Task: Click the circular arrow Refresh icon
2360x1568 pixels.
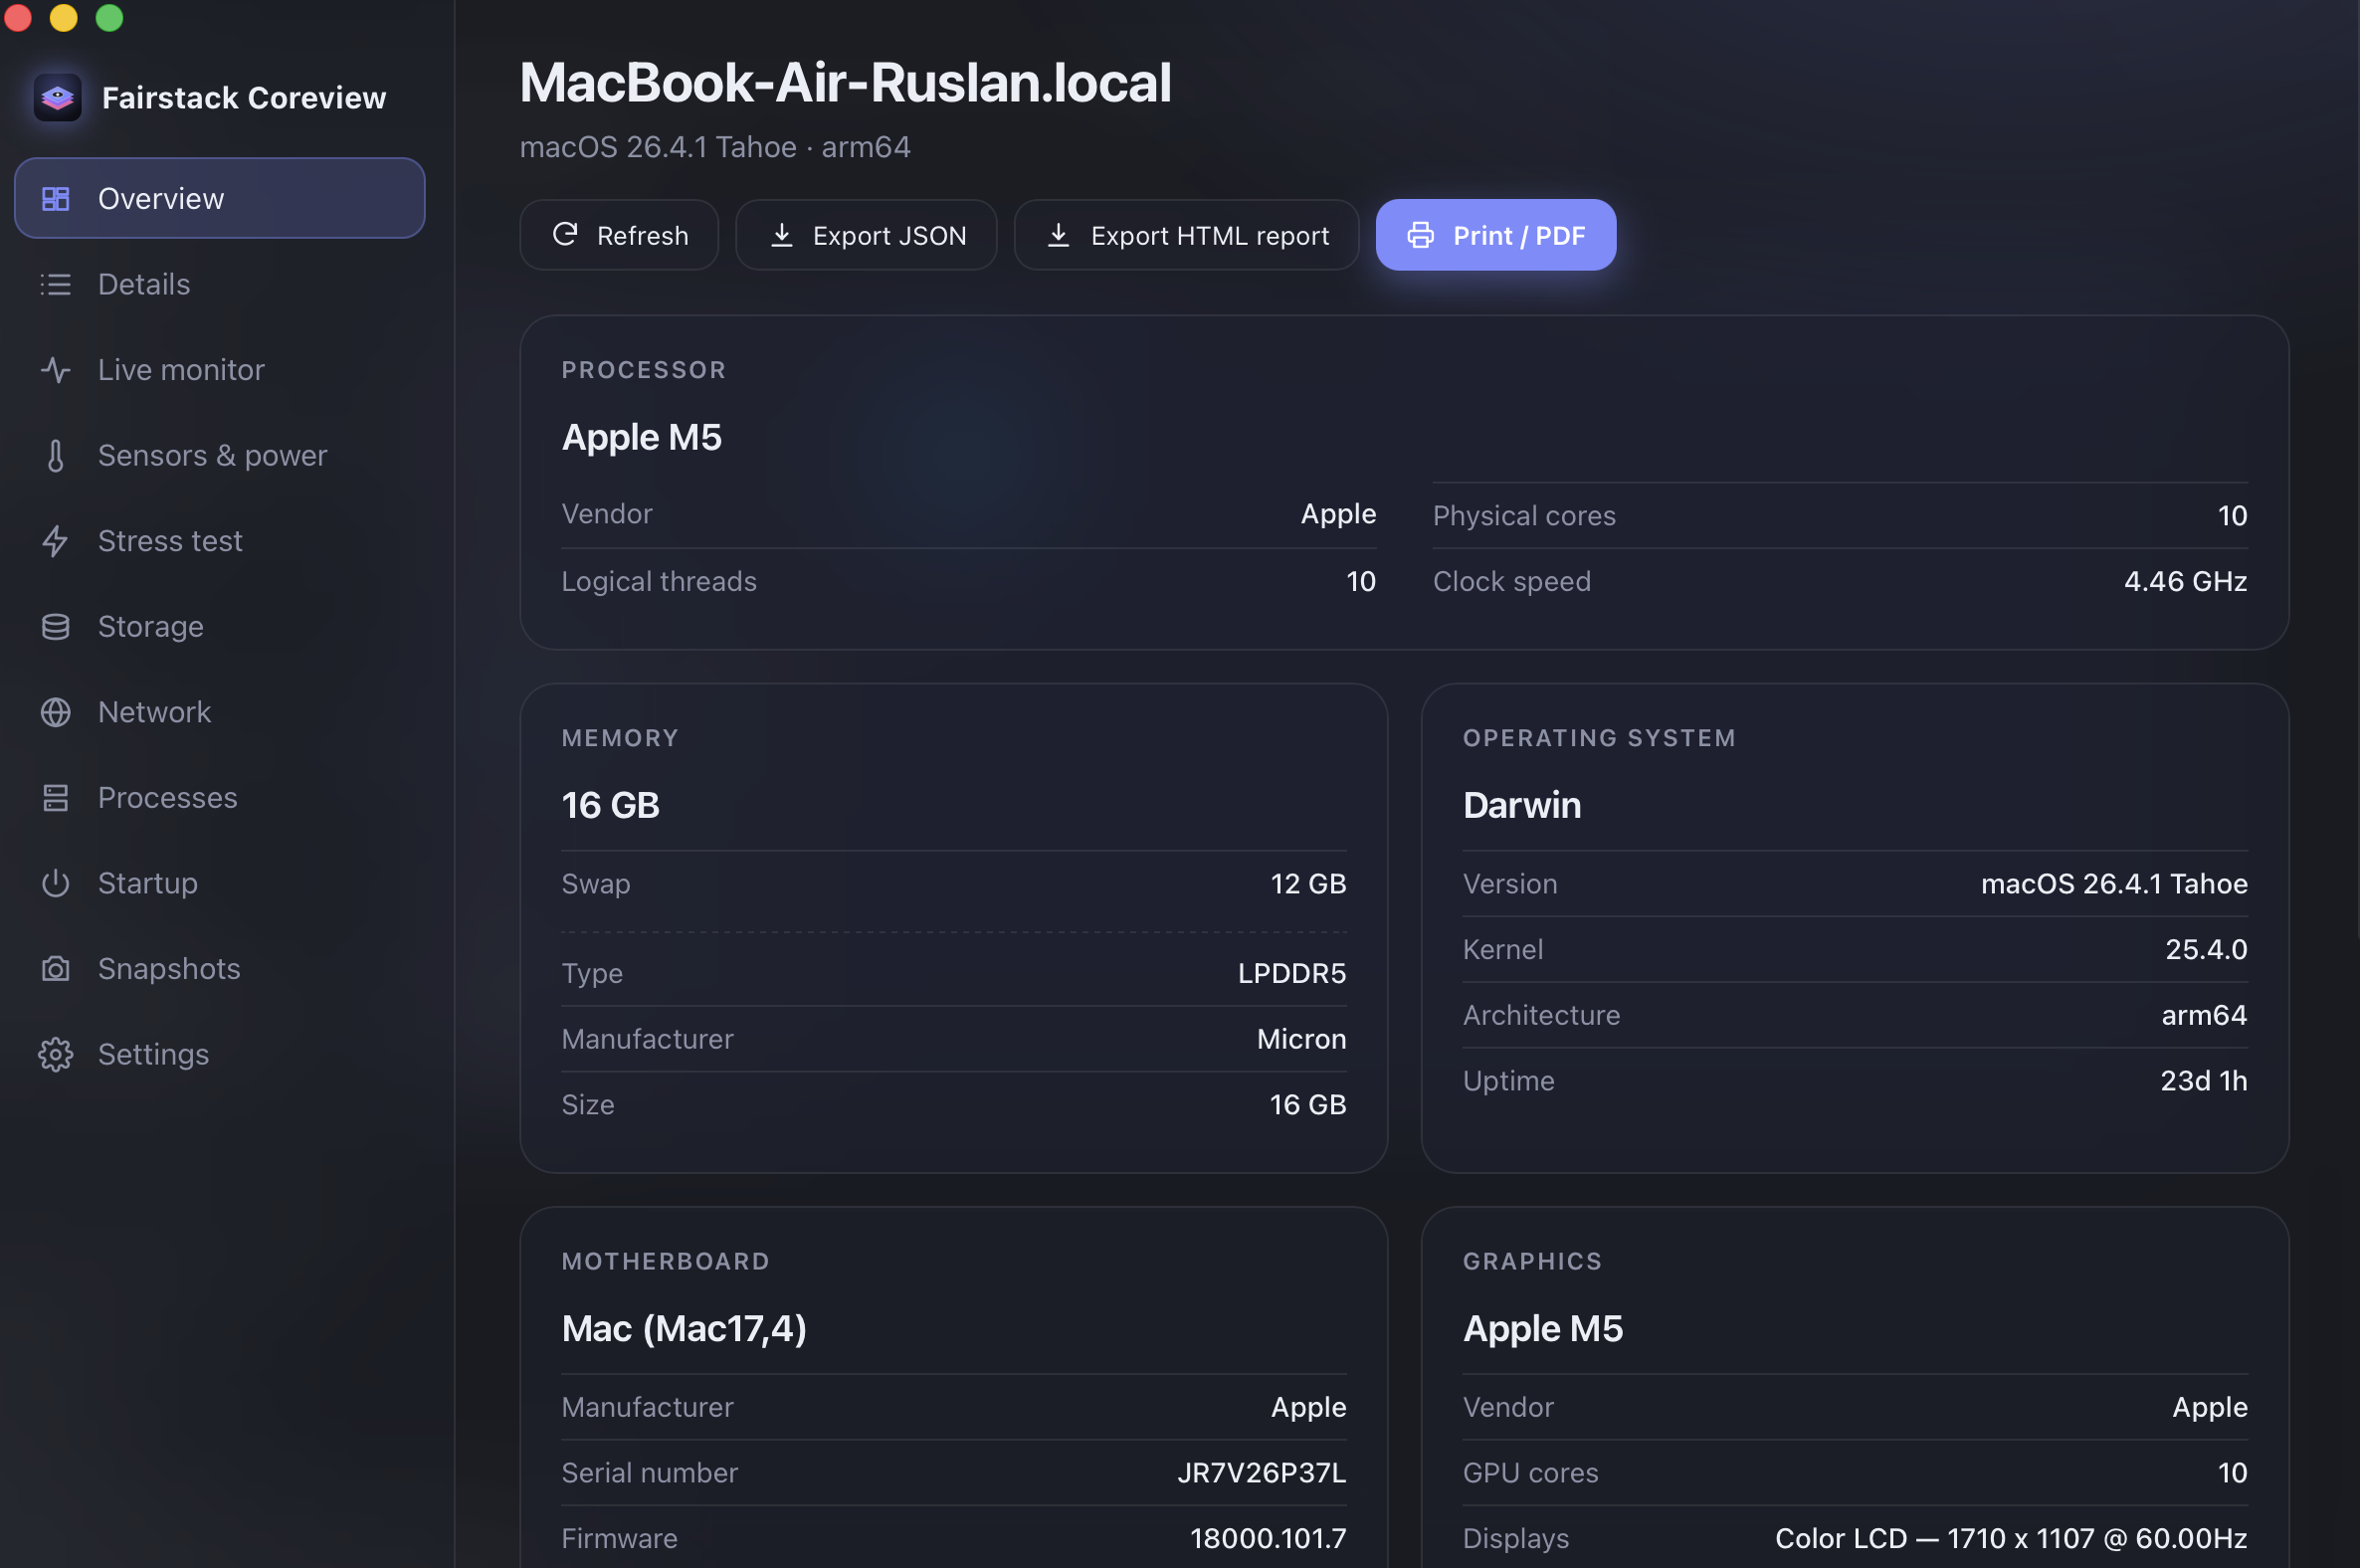Action: (x=565, y=234)
